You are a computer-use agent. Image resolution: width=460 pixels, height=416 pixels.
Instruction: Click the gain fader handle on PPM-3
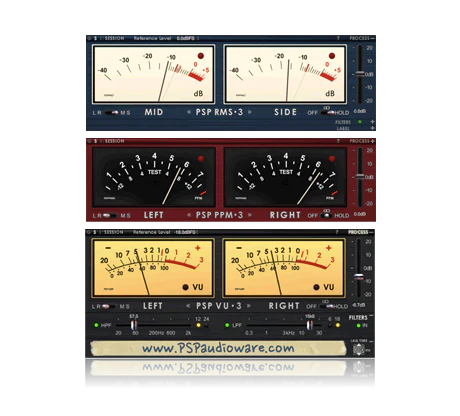point(360,177)
